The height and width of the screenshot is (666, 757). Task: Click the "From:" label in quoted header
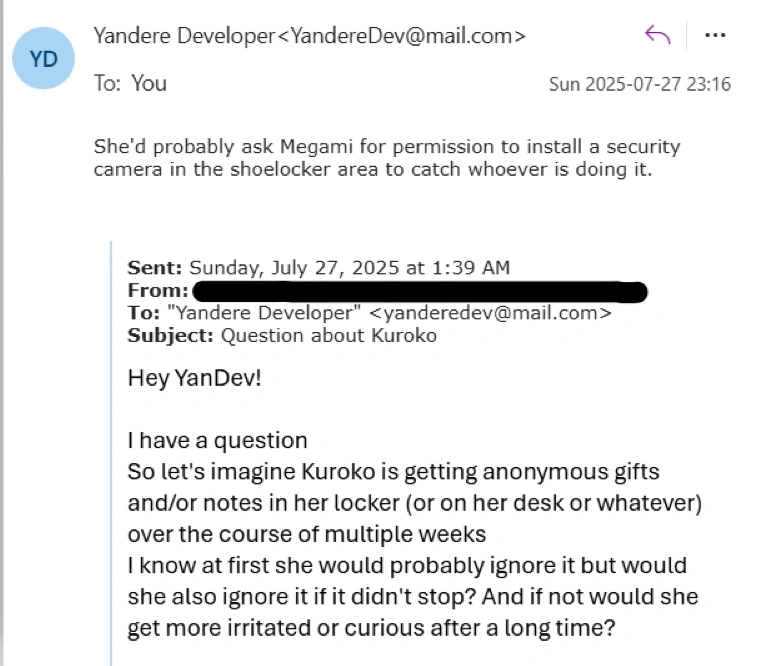(x=157, y=291)
